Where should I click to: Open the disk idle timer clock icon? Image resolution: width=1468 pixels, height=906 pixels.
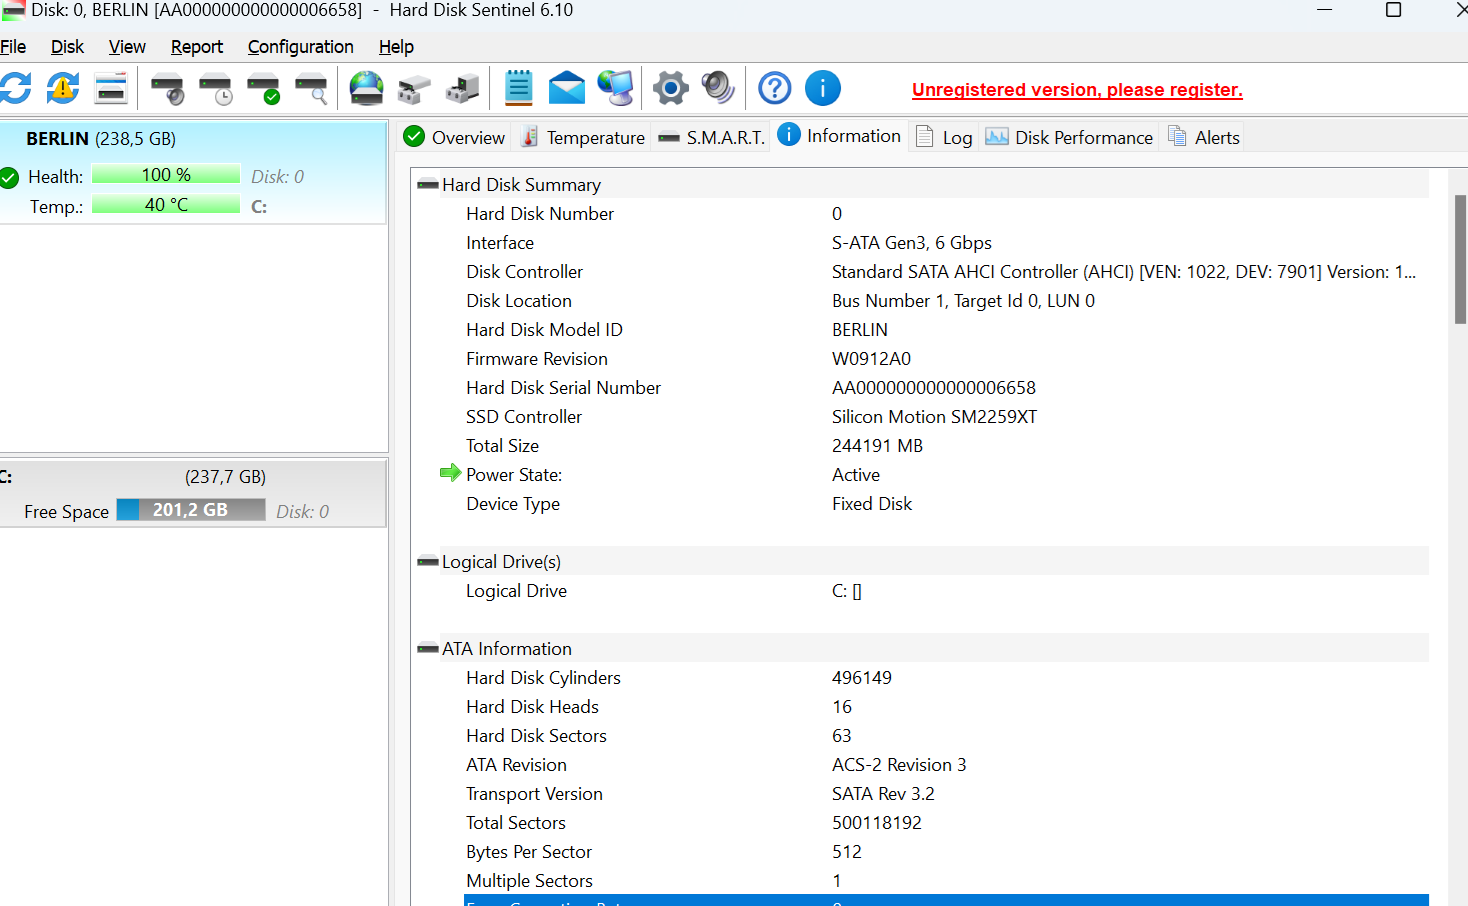click(214, 88)
